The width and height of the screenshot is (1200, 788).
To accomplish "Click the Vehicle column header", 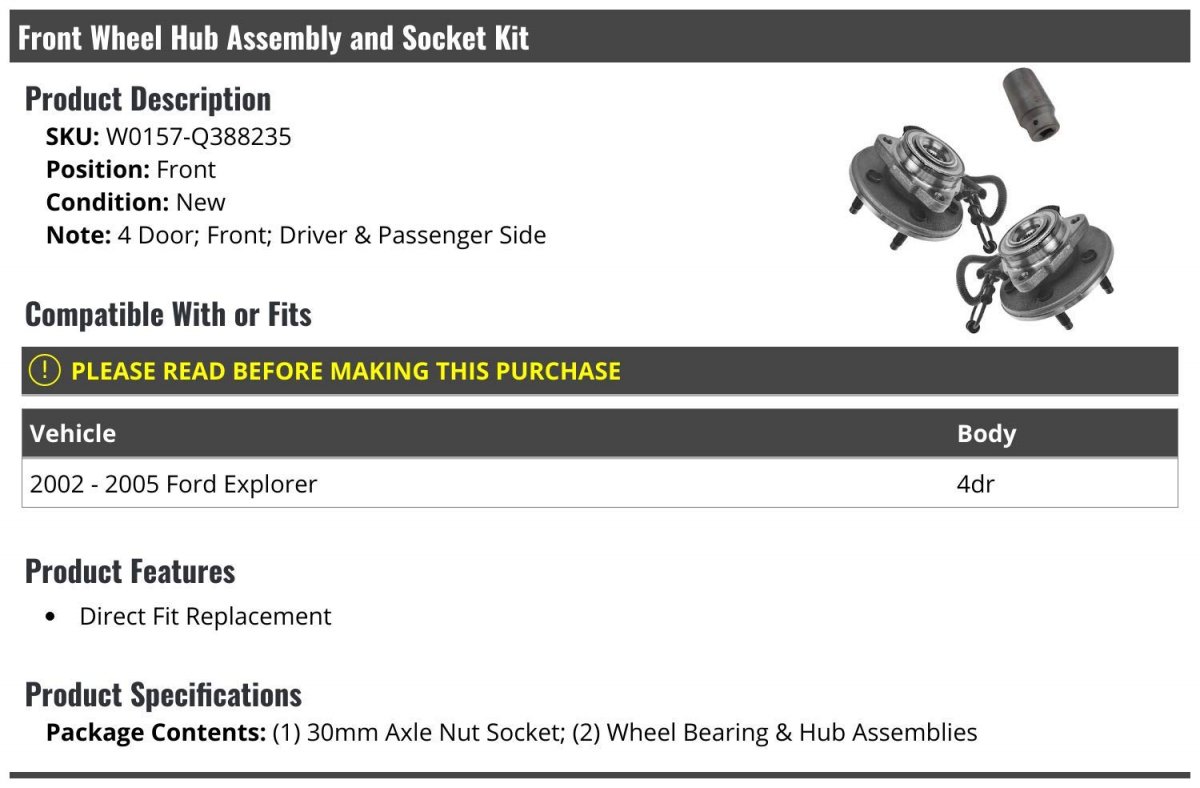I will tap(73, 434).
